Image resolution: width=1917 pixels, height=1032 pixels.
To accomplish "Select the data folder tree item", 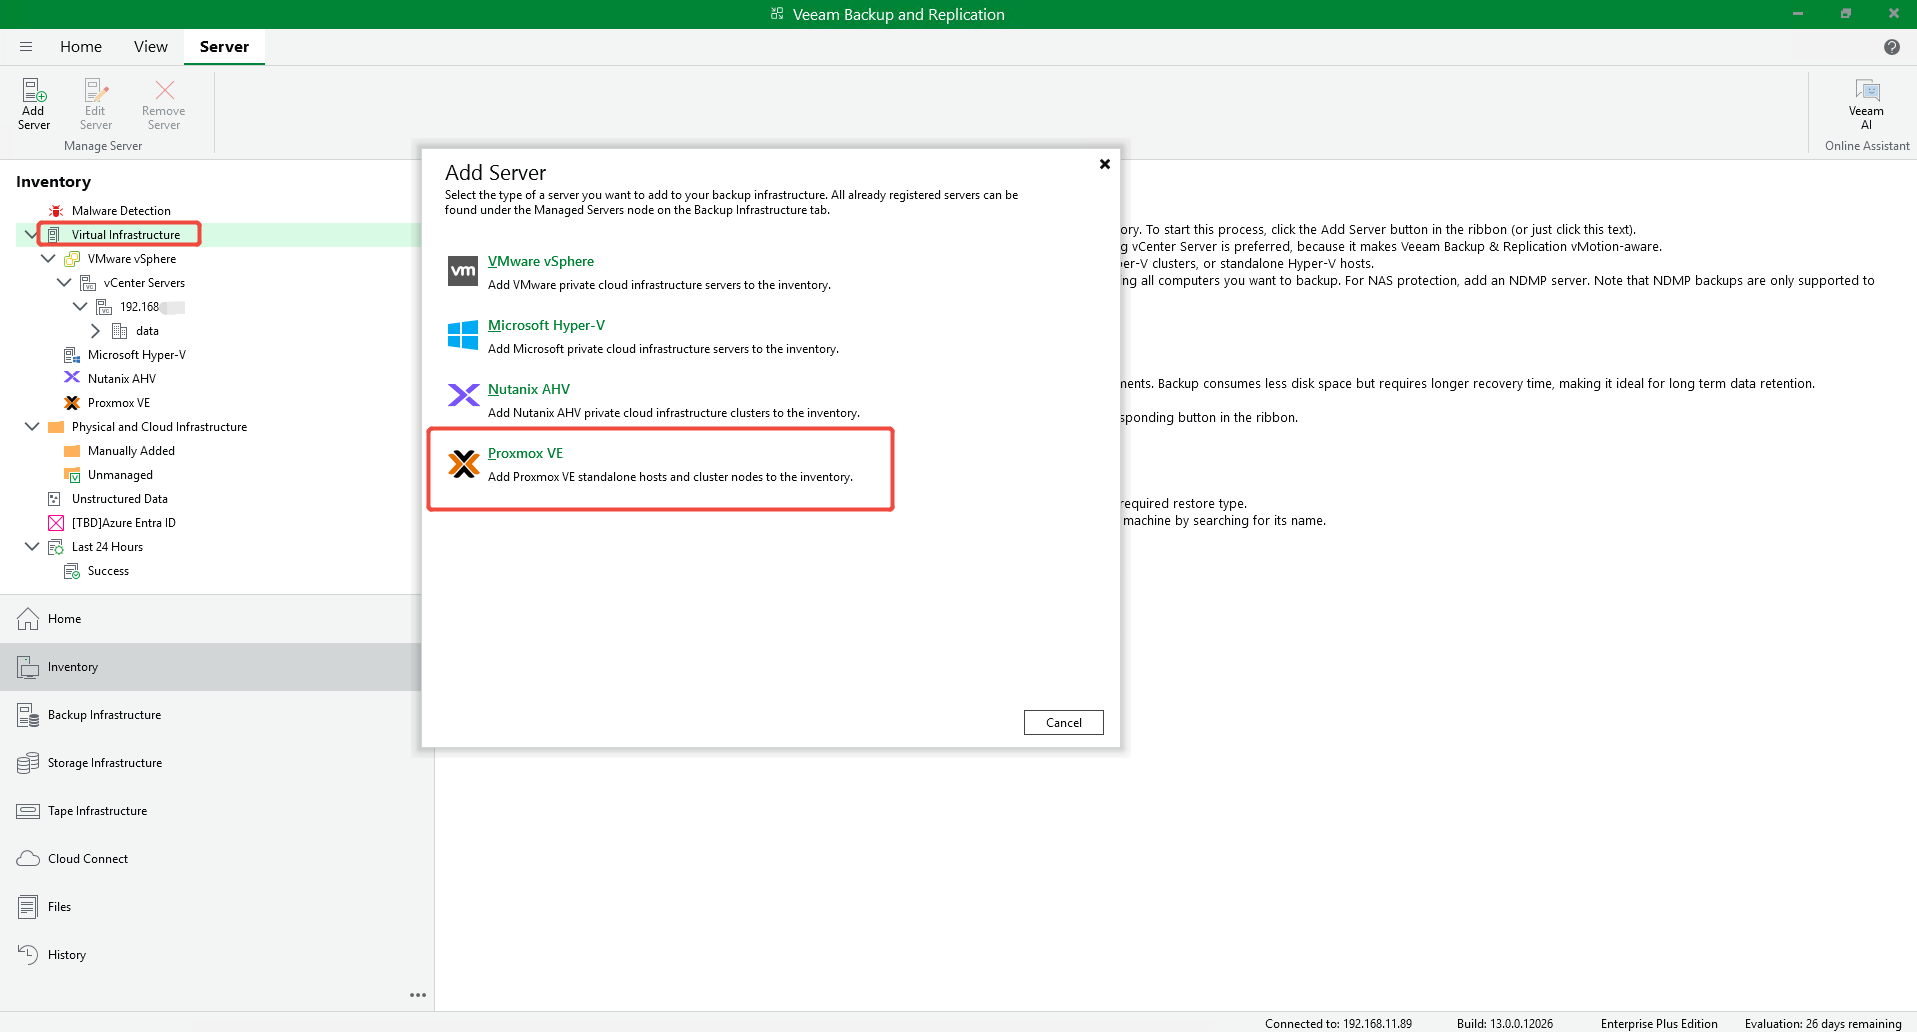I will (x=147, y=331).
